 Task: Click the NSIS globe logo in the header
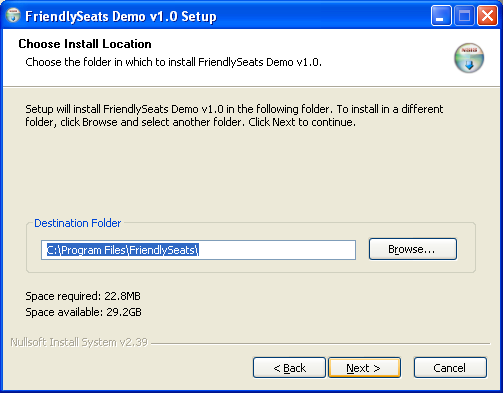[x=469, y=58]
